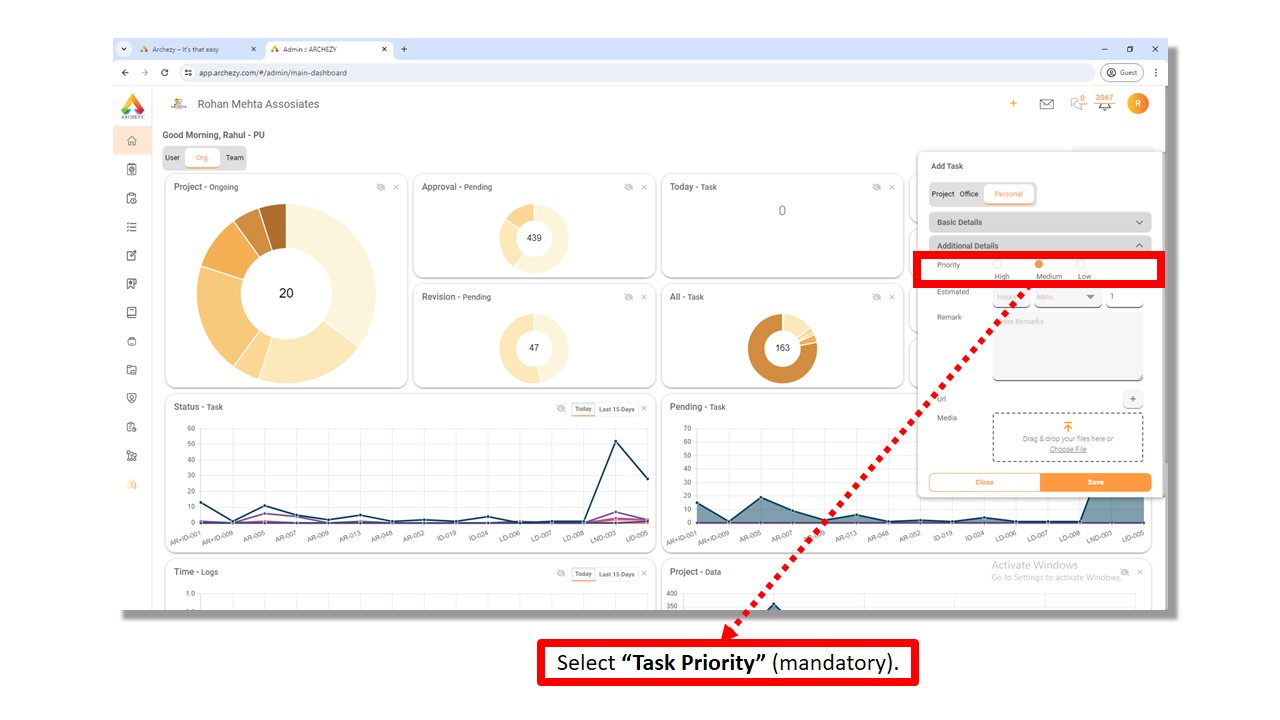This screenshot has width=1280, height=720.
Task: Click the orange plus icon in header
Action: pyautogui.click(x=1013, y=103)
